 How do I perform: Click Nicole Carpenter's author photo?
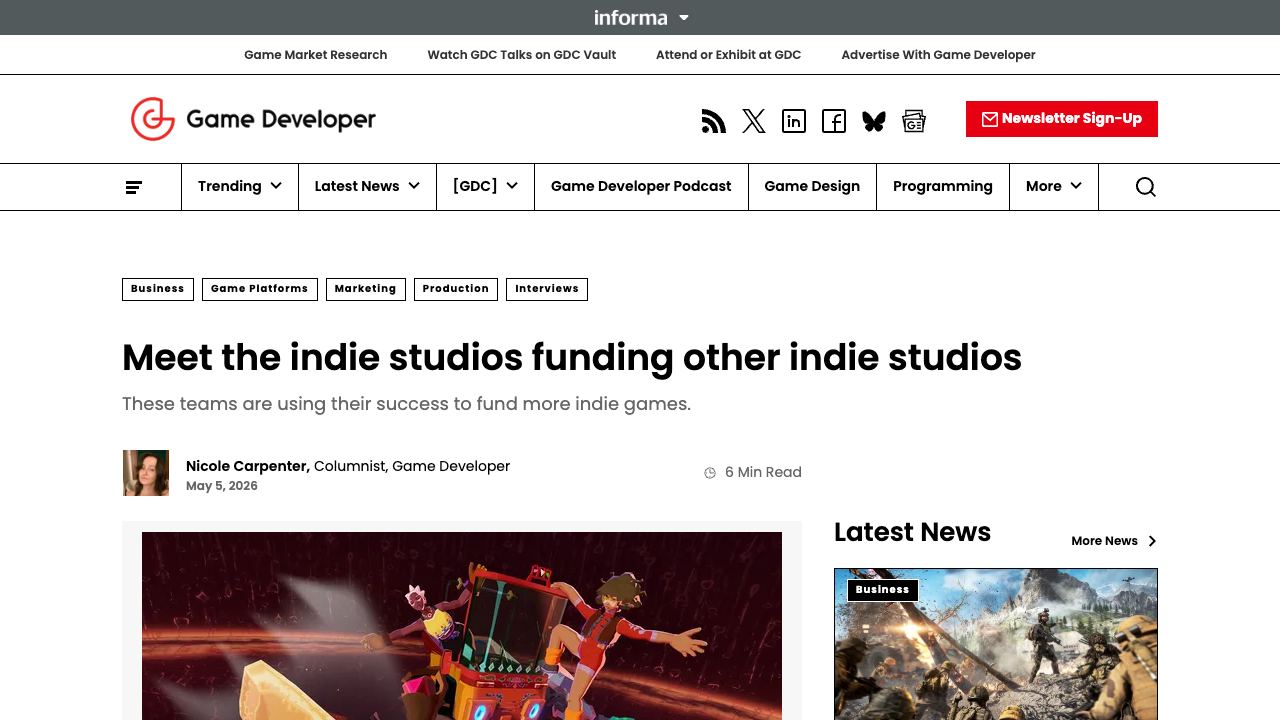tap(146, 473)
